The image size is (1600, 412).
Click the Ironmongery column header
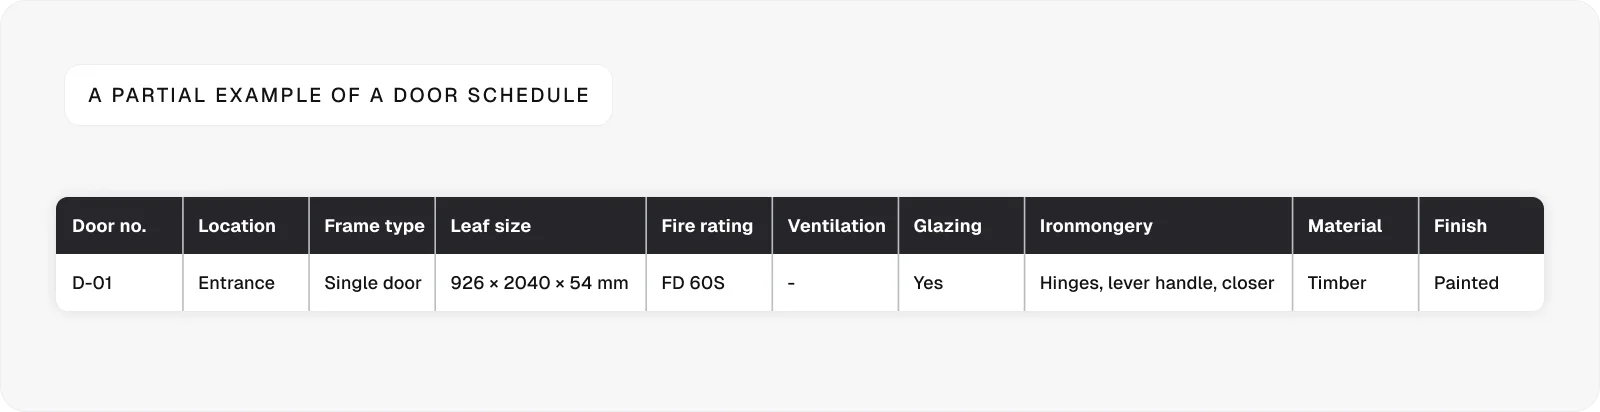(1158, 226)
